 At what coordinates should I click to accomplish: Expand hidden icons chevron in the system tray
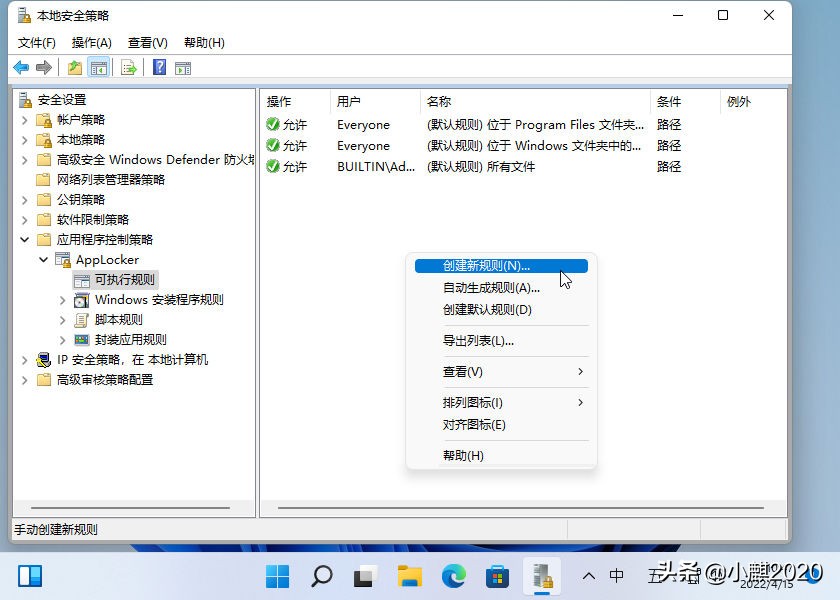[x=590, y=576]
